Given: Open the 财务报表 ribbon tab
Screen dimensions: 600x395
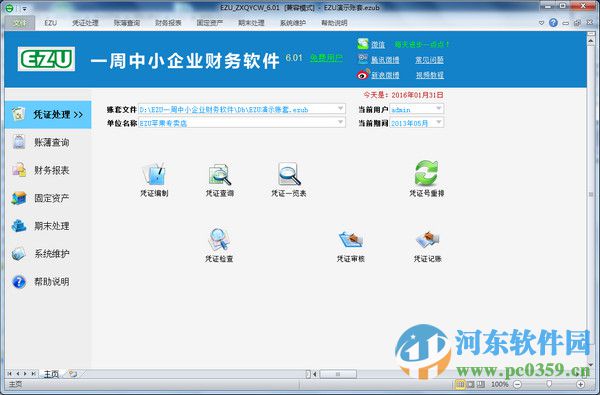Looking at the screenshot, I should tap(168, 23).
